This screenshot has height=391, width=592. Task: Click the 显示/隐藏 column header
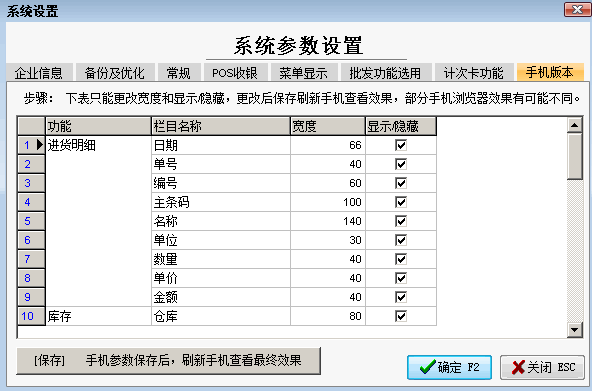coord(401,126)
